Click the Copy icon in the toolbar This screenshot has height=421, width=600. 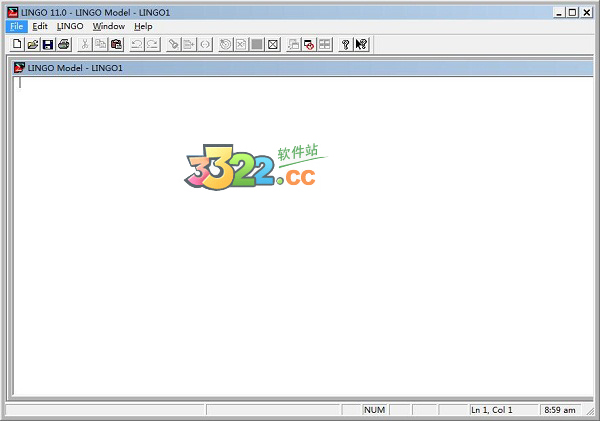point(101,44)
